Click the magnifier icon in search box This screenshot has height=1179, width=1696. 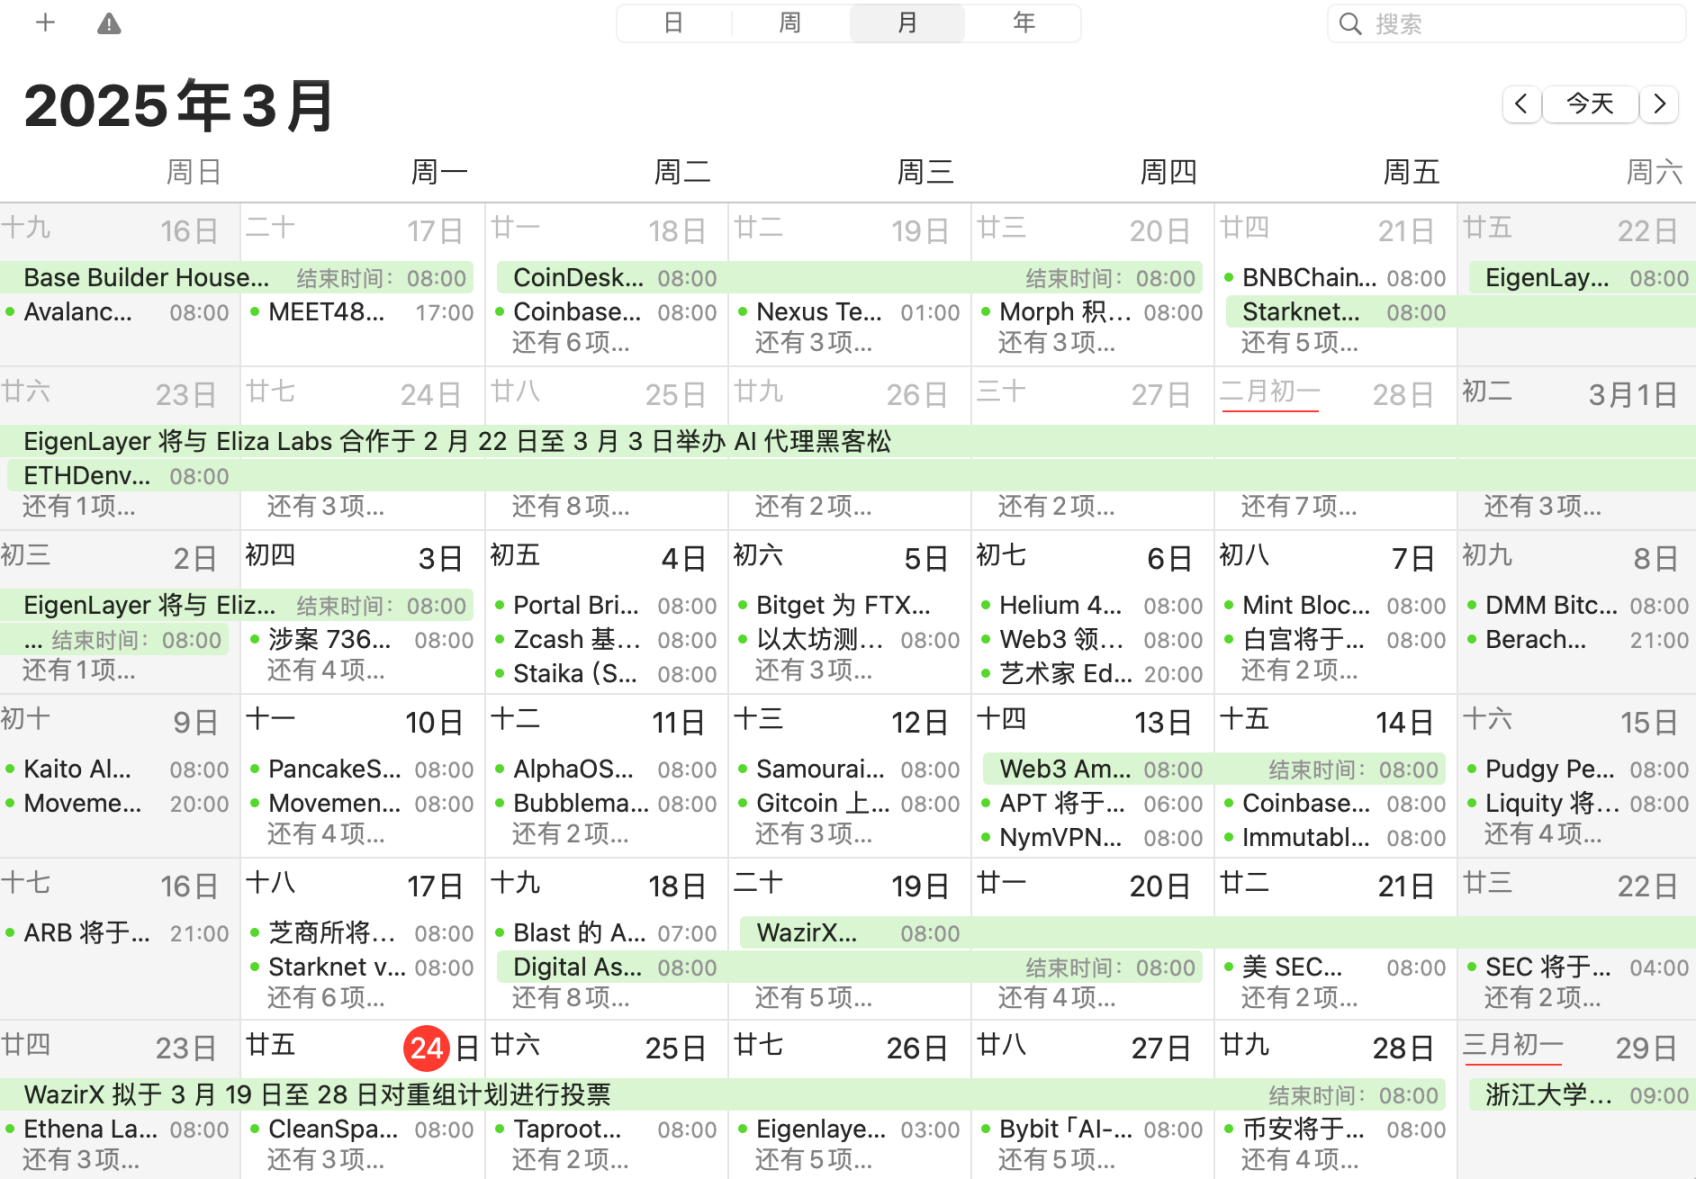1350,24
